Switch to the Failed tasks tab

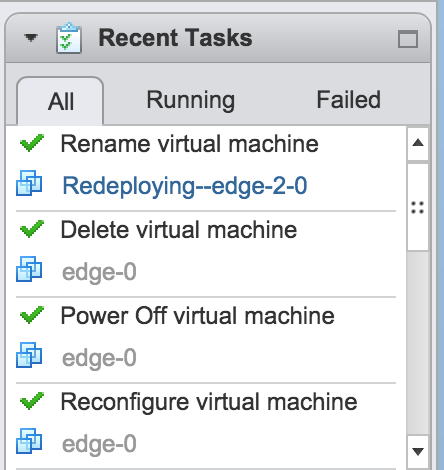coord(349,100)
